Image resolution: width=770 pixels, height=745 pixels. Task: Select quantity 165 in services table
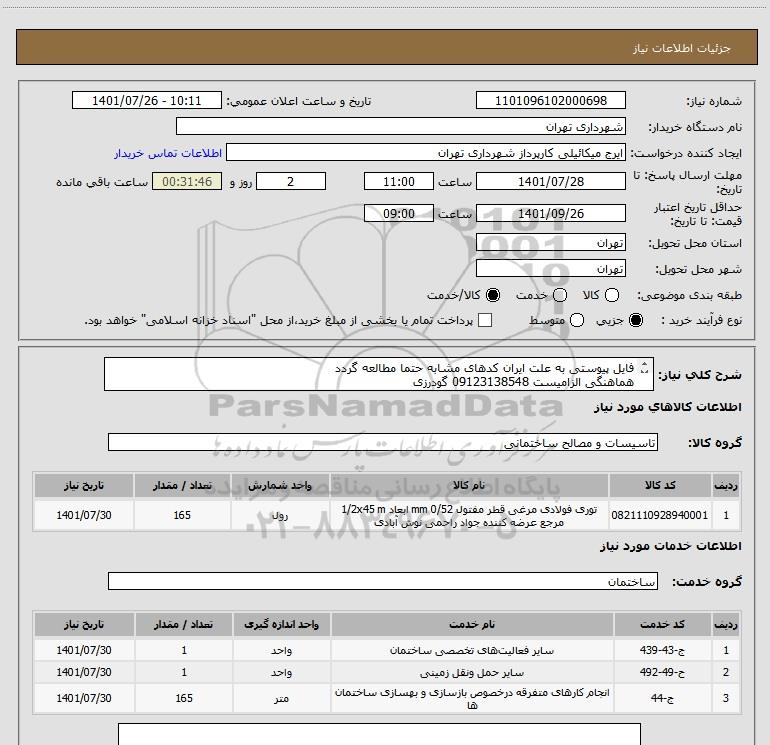[184, 698]
